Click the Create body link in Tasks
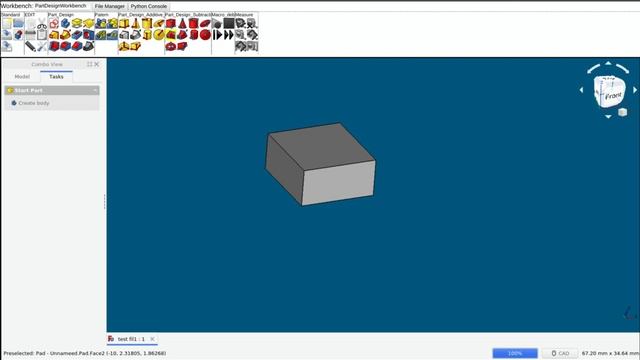The height and width of the screenshot is (360, 640). (33, 103)
